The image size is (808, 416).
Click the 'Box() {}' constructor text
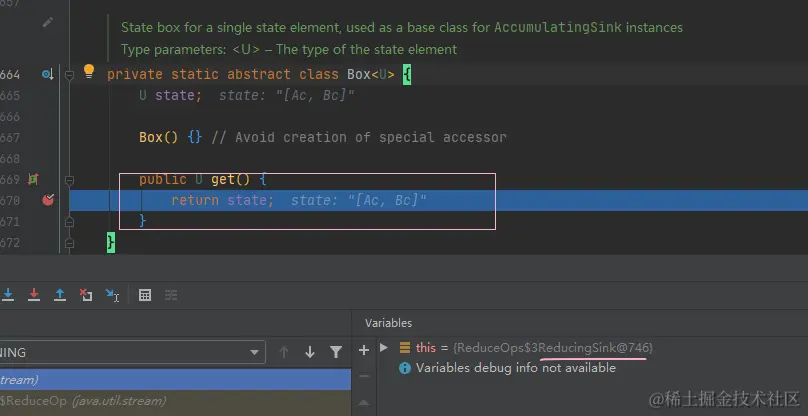(170, 138)
